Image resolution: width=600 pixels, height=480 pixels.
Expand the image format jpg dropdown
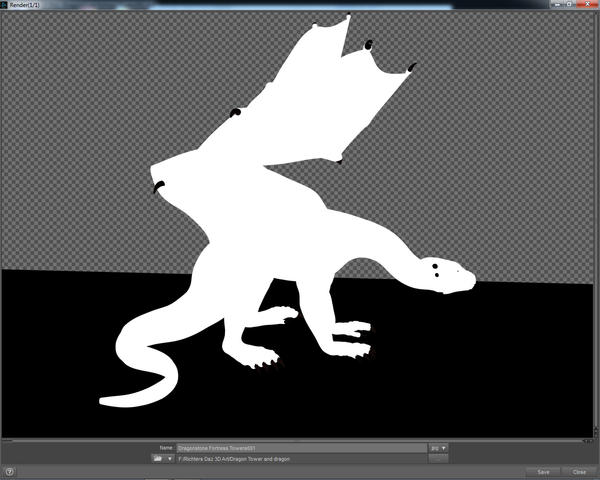tap(438, 448)
